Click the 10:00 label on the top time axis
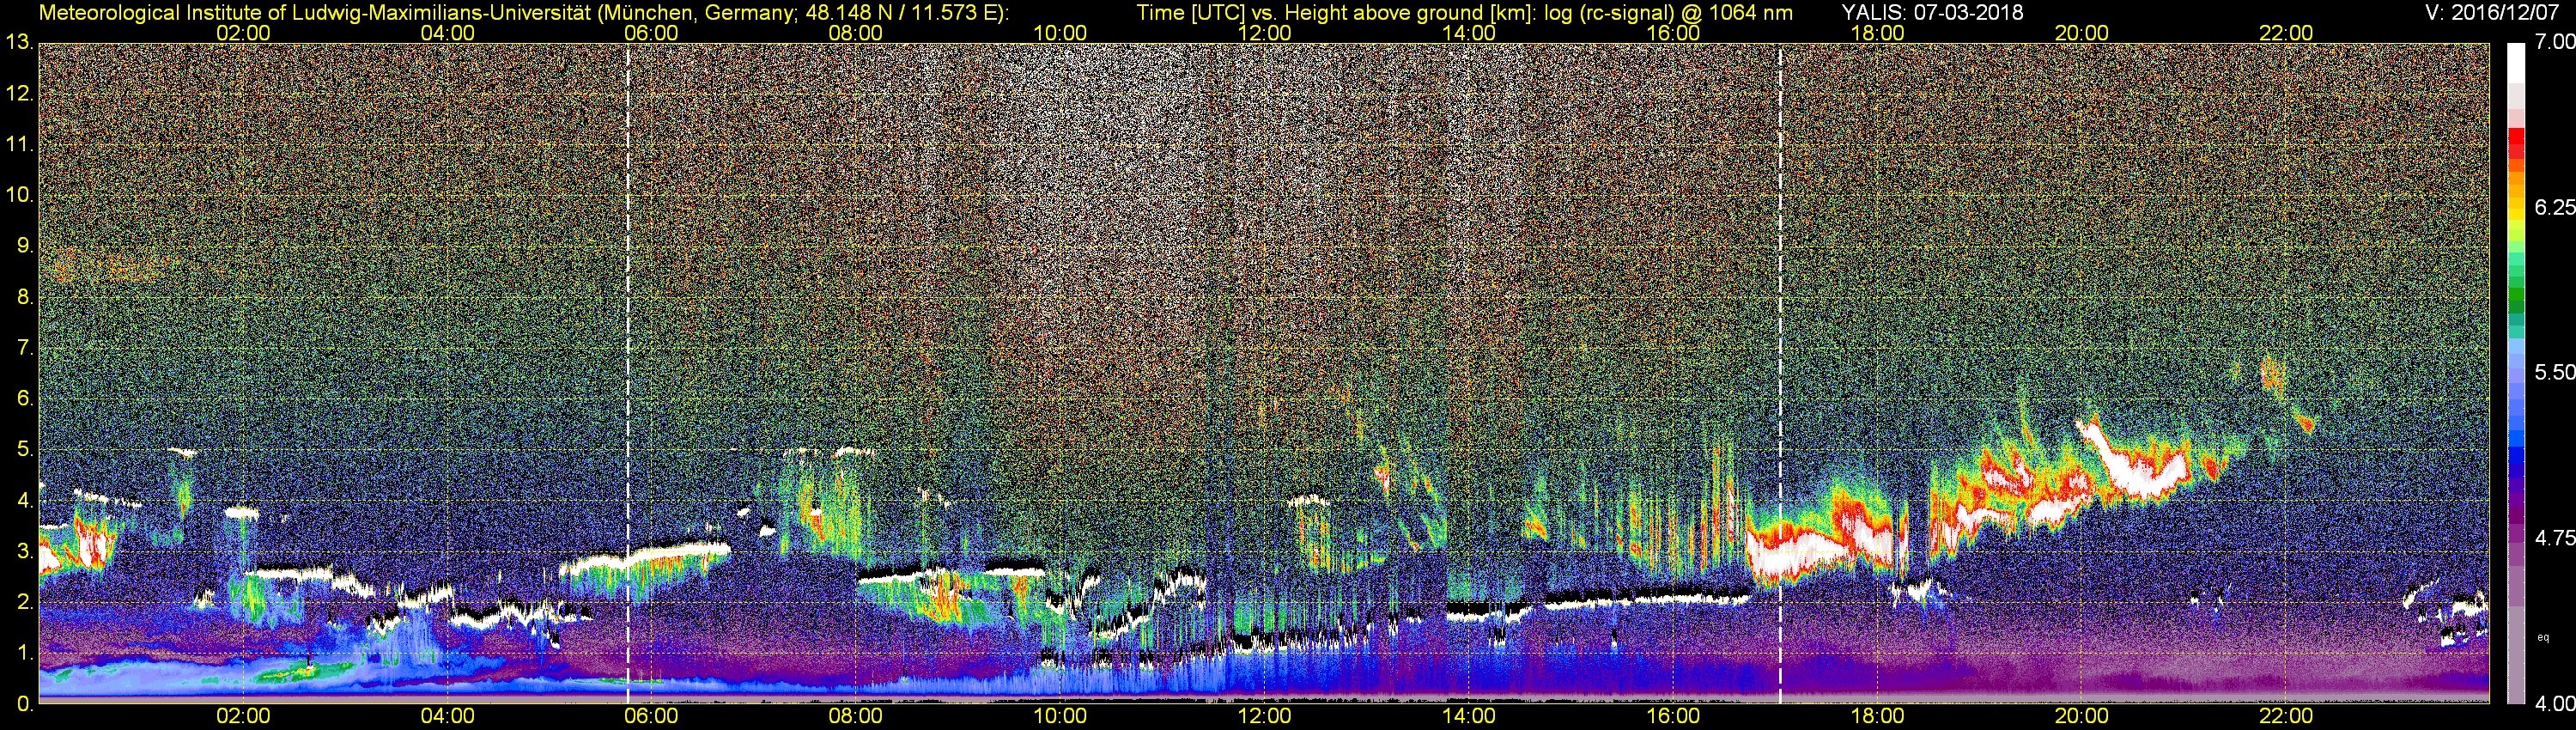This screenshot has width=2576, height=730. 1060,33
